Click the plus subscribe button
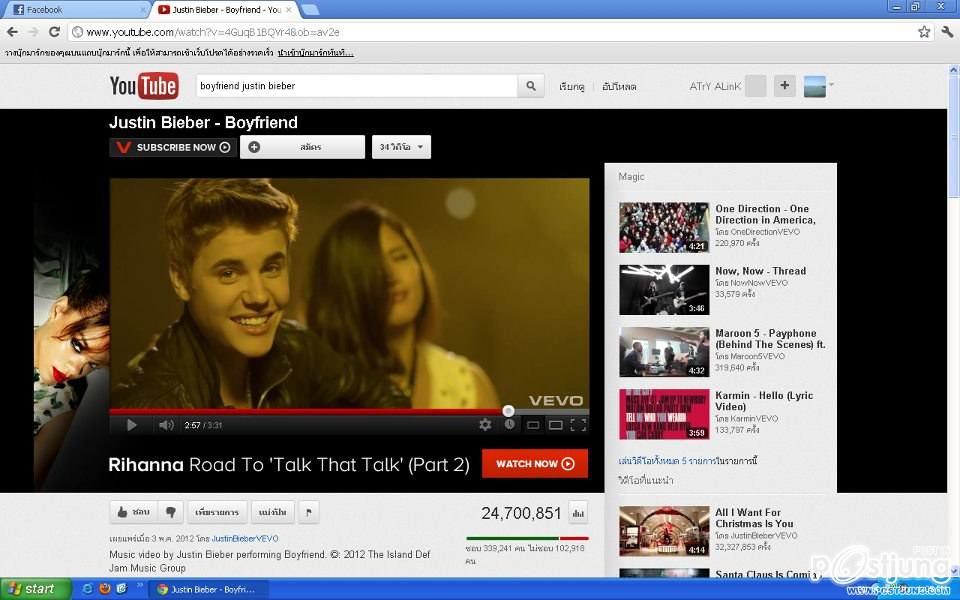960x600 pixels. pos(302,147)
